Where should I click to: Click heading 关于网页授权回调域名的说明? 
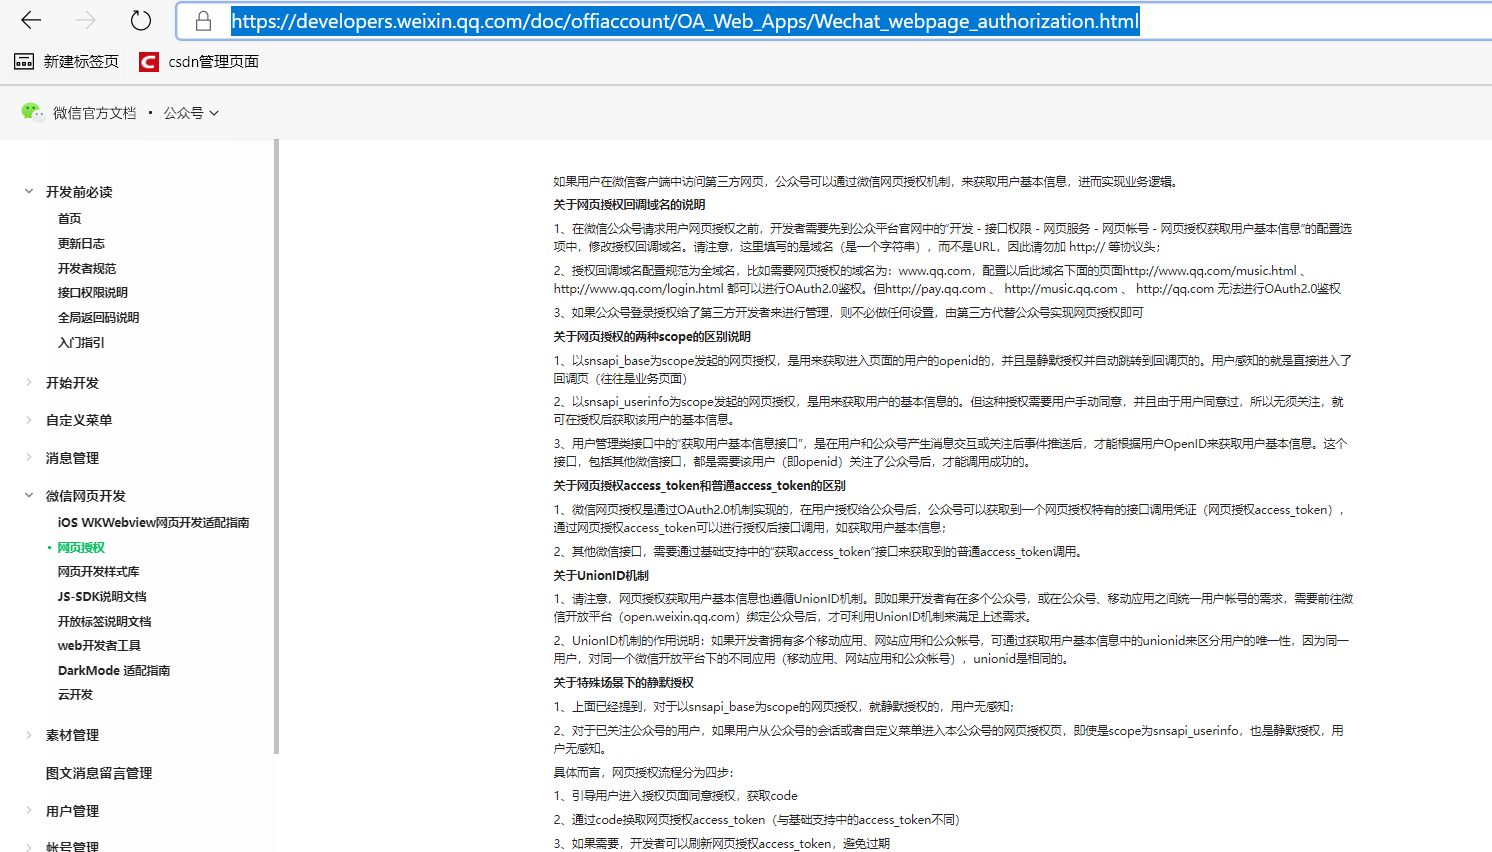coord(629,205)
